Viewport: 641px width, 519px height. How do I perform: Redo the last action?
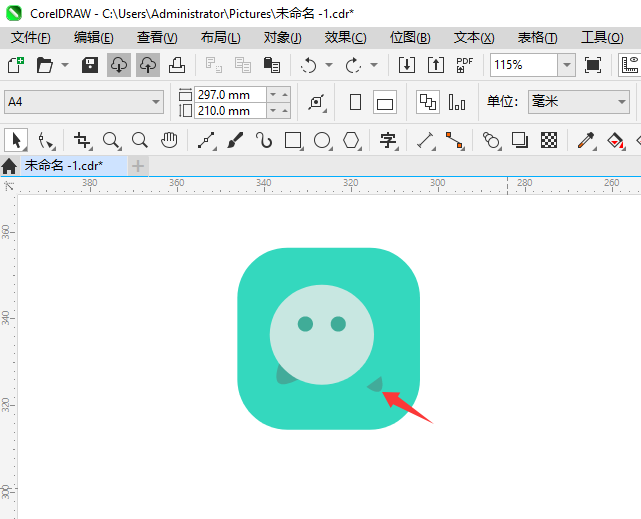353,65
